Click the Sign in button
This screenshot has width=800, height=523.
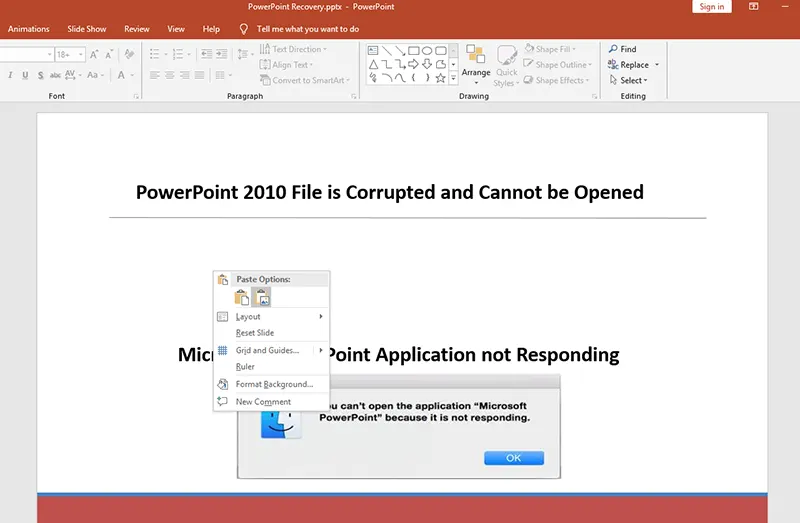pos(712,7)
